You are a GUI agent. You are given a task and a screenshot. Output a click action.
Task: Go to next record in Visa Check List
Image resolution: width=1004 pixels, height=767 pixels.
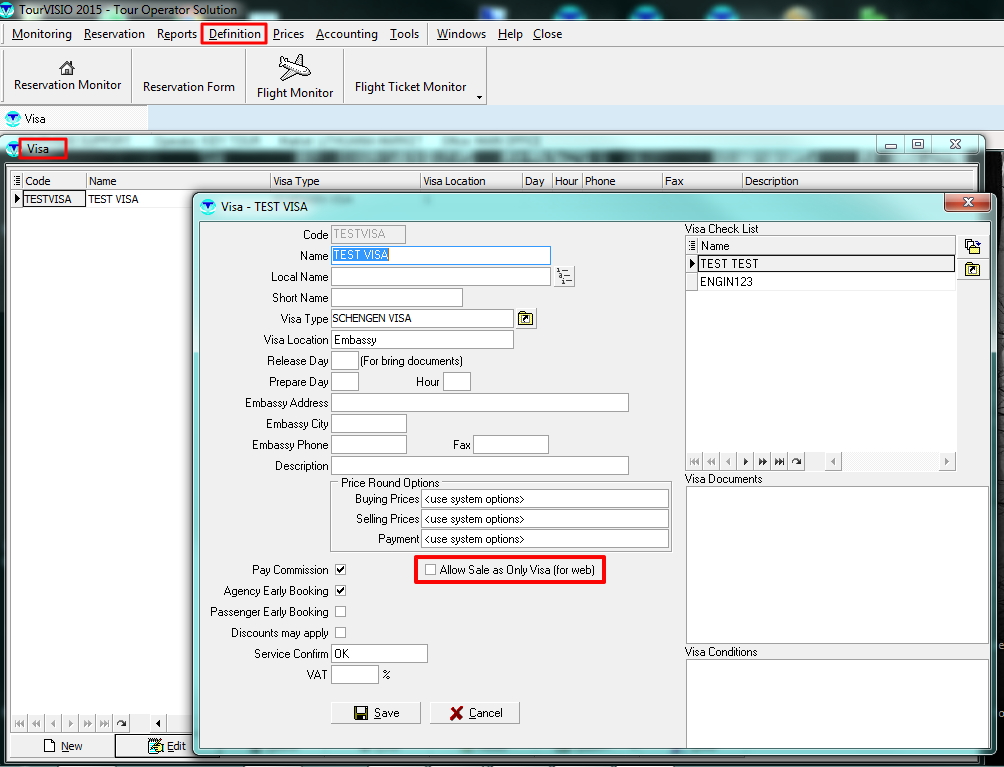745,462
